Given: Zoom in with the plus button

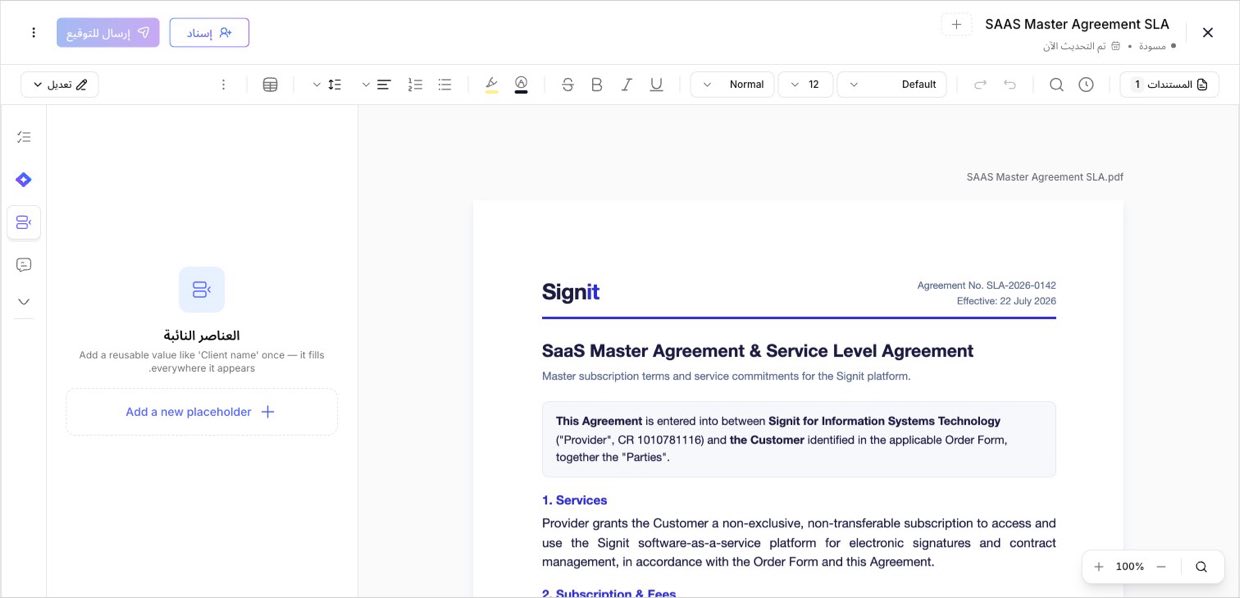Looking at the screenshot, I should (x=1099, y=567).
